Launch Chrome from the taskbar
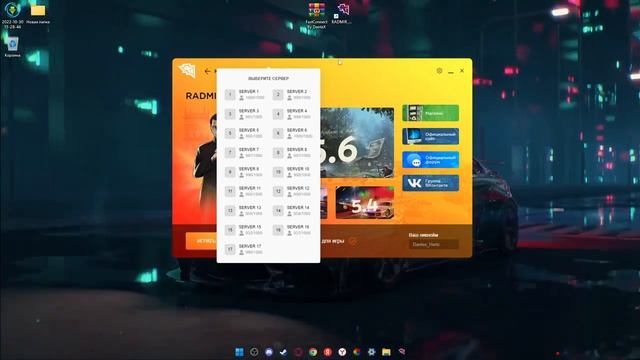The height and width of the screenshot is (360, 640). 313,352
